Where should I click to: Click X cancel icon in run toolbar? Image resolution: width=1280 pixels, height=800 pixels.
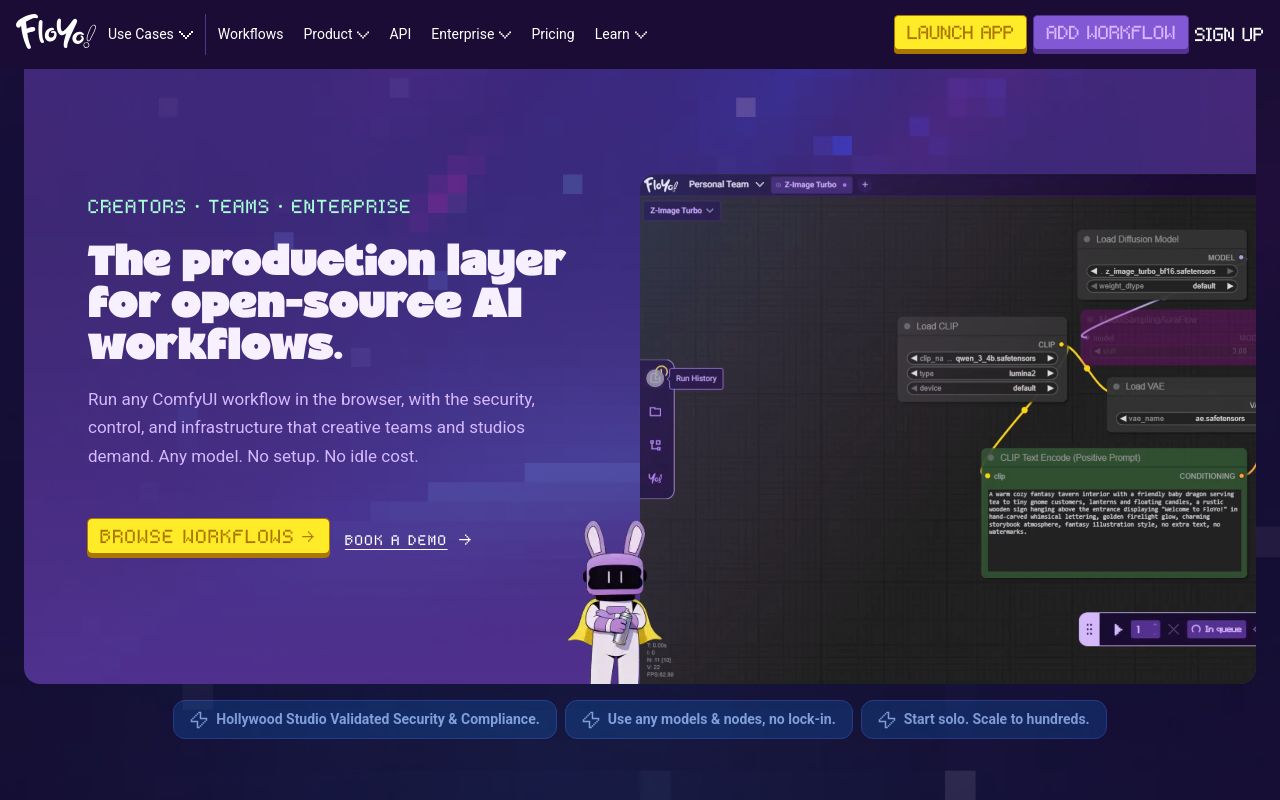1173,629
